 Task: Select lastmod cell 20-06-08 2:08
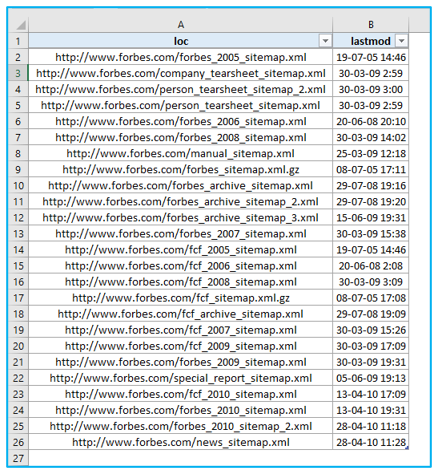coord(371,266)
